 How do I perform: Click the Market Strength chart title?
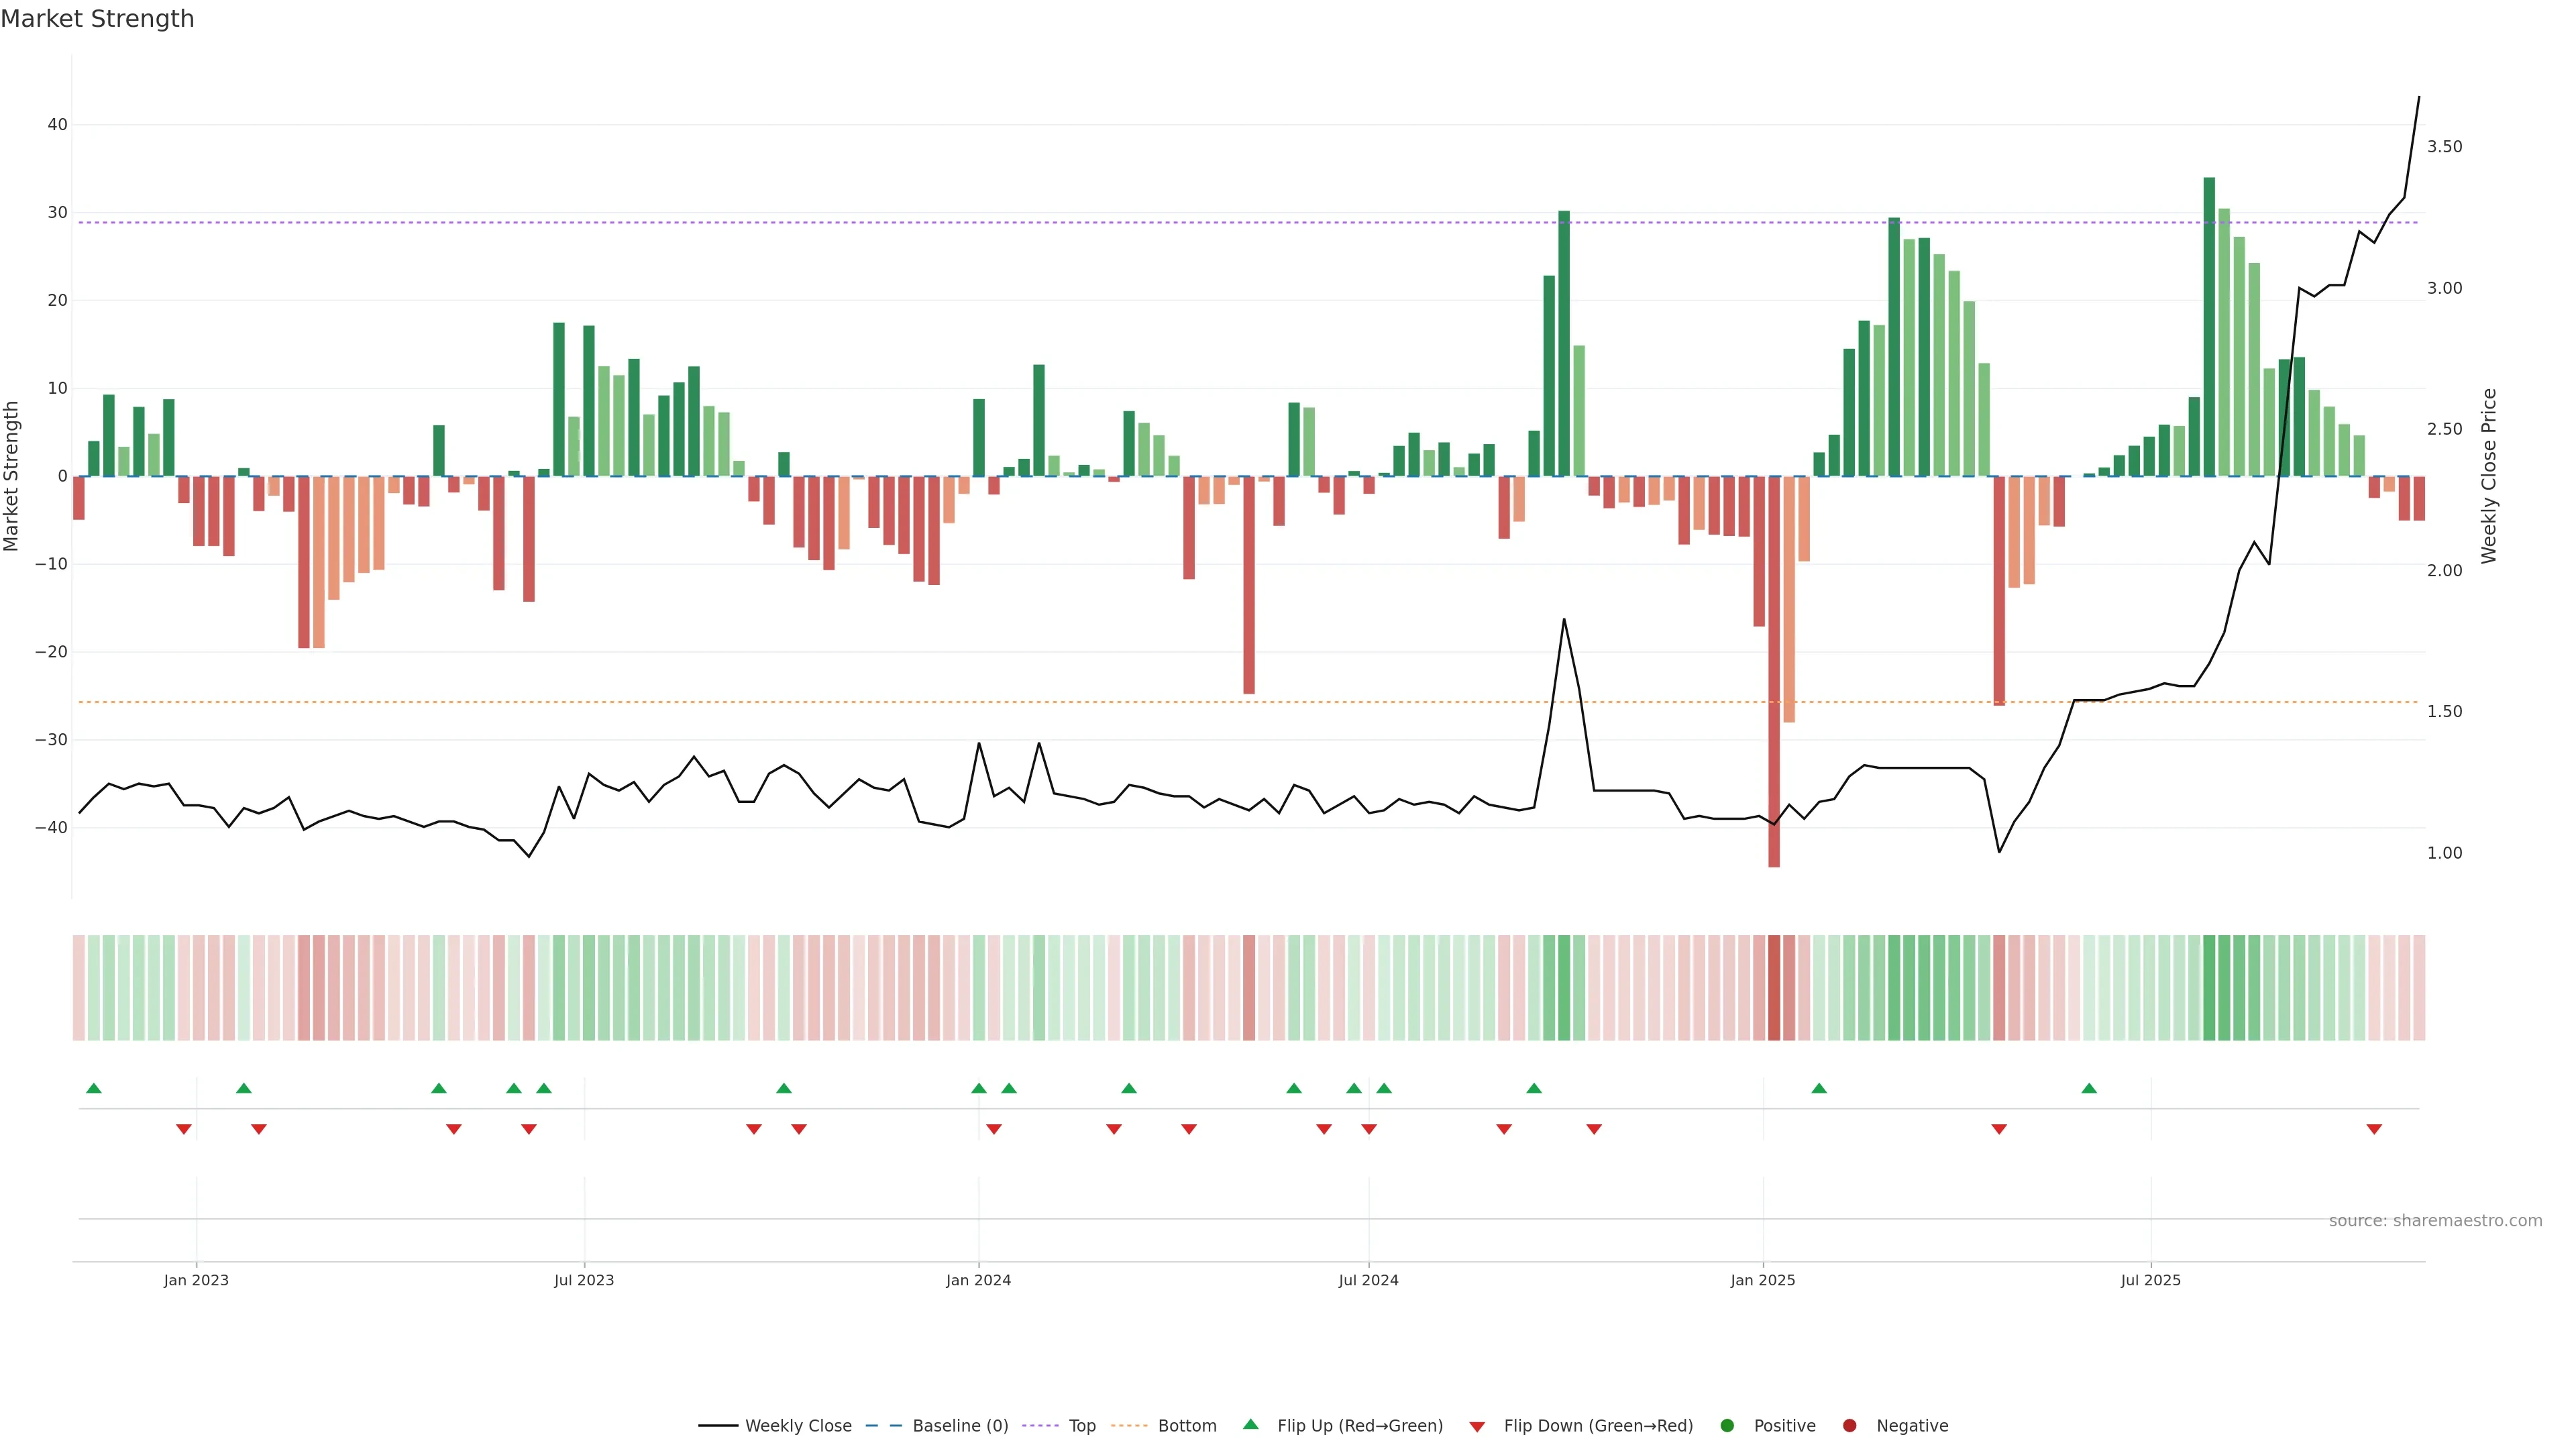point(97,19)
